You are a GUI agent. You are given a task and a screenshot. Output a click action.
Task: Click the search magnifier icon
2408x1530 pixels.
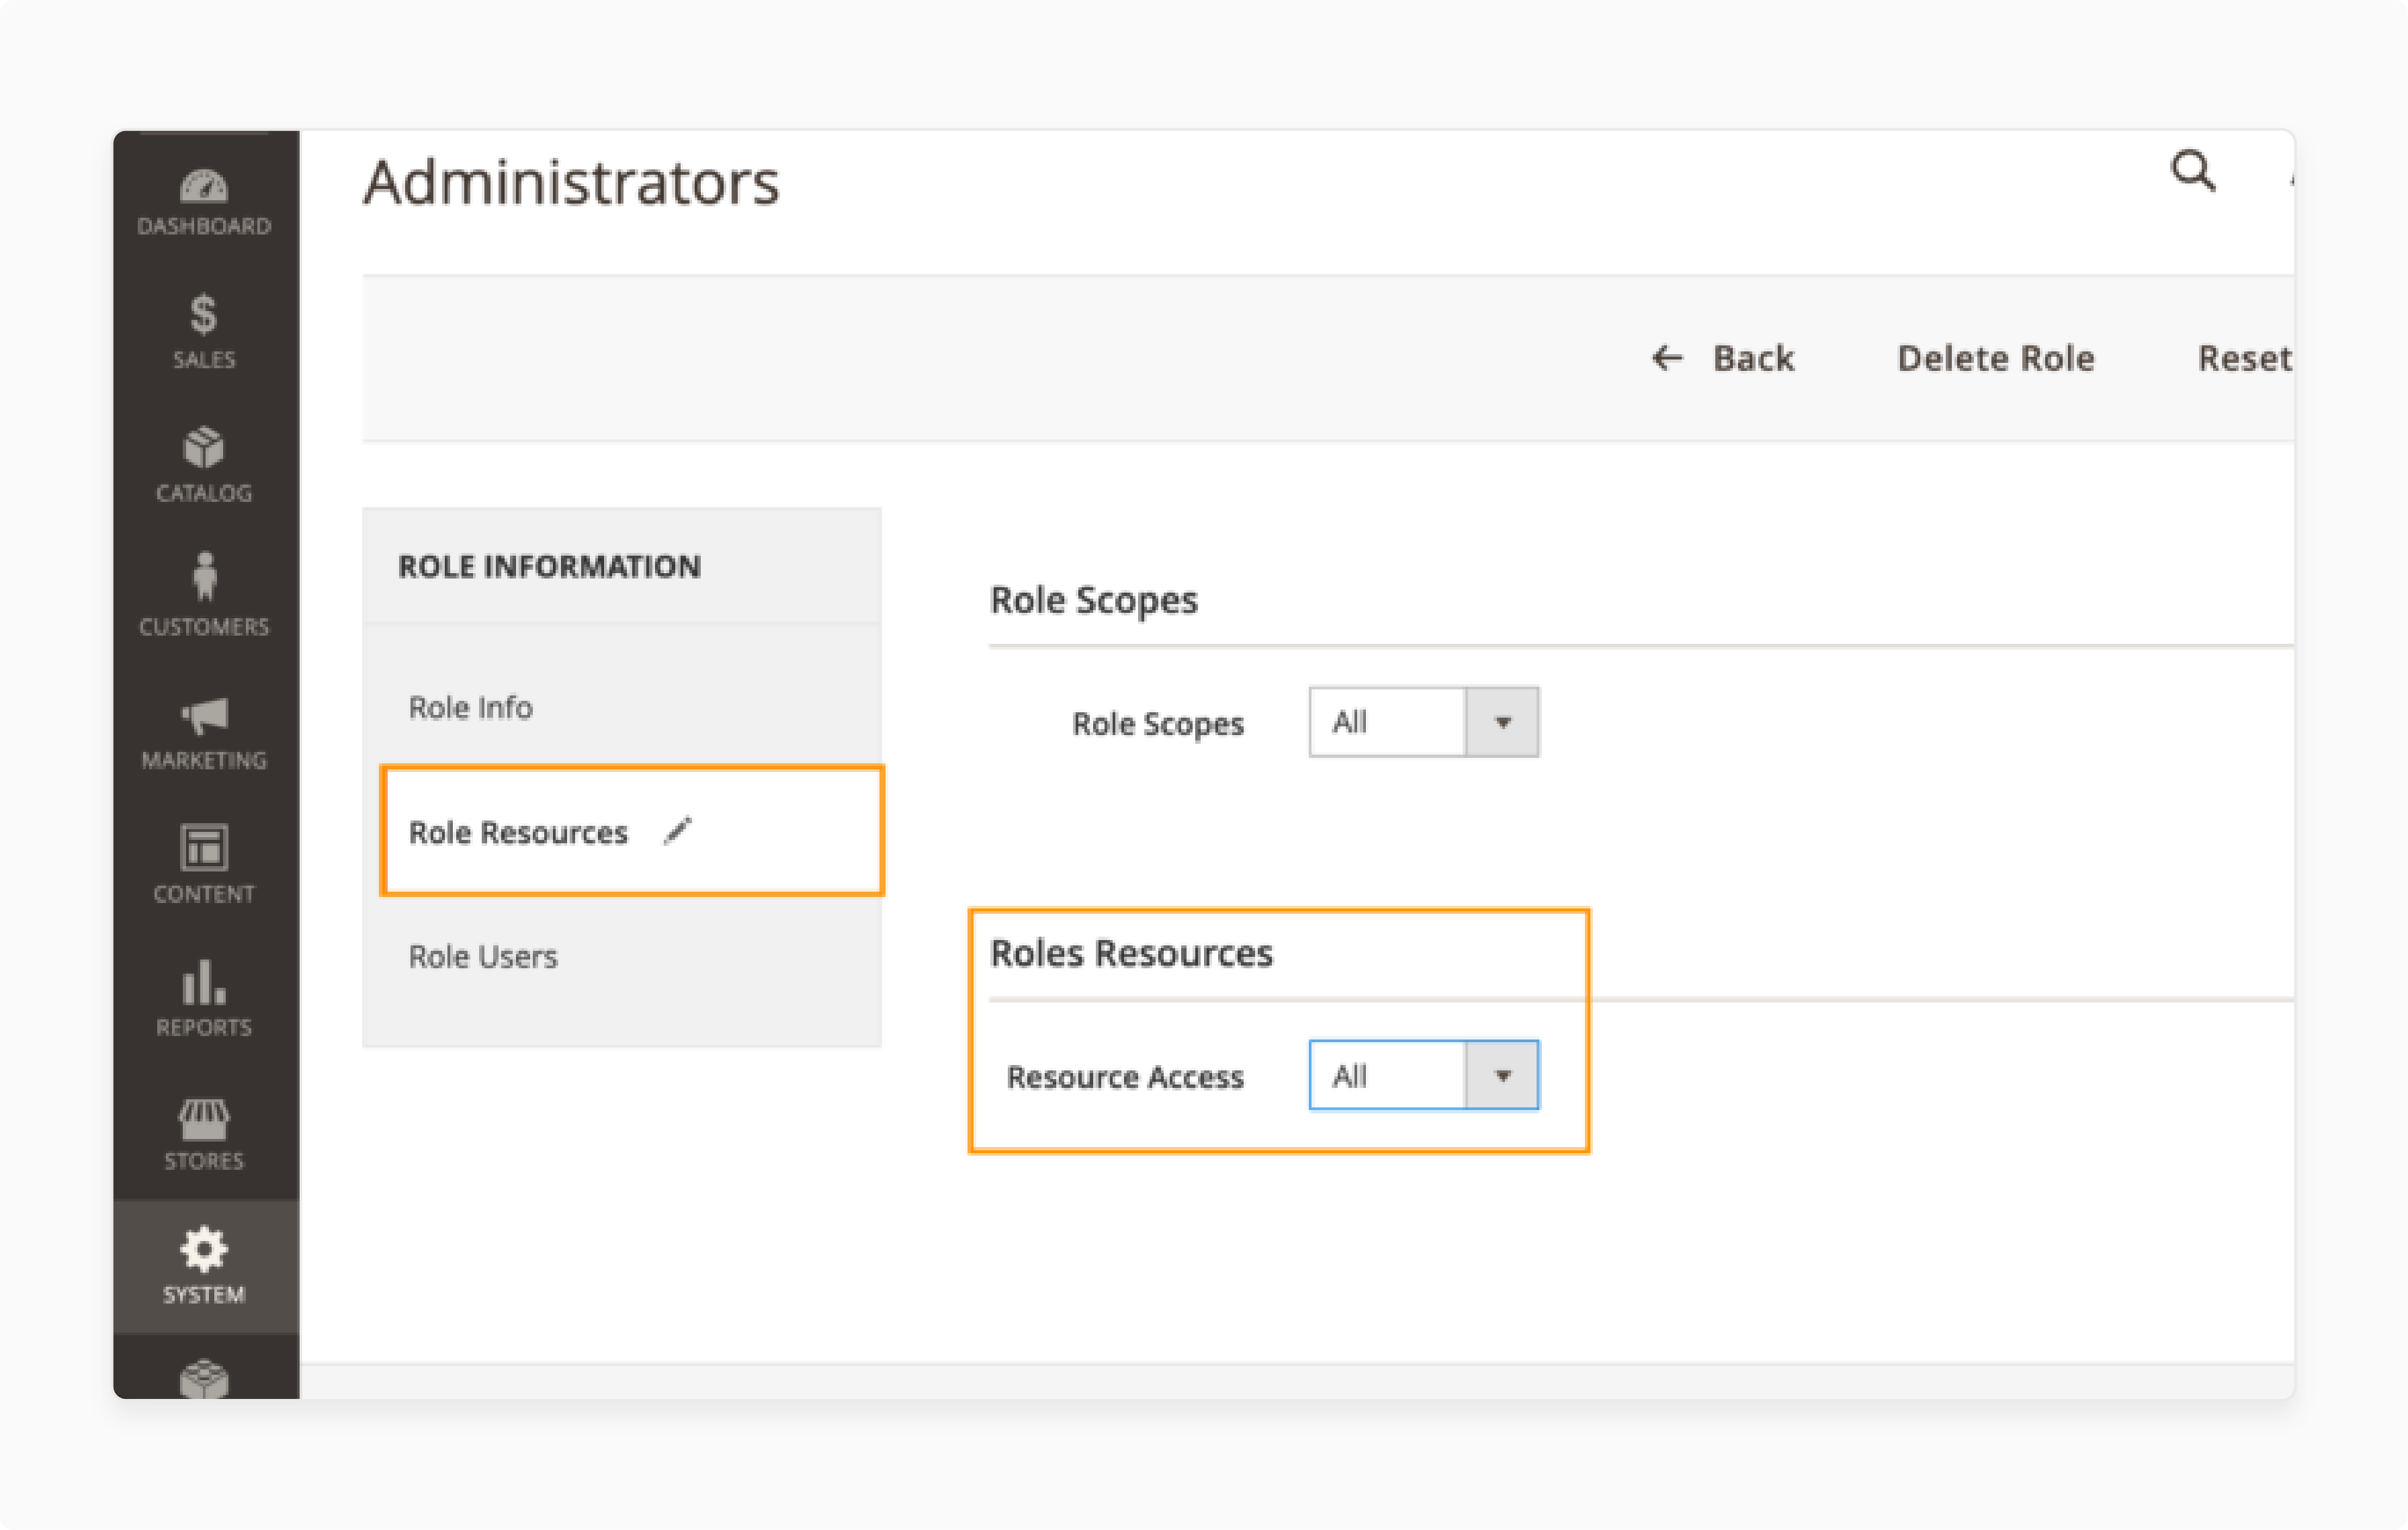pos(2193,171)
